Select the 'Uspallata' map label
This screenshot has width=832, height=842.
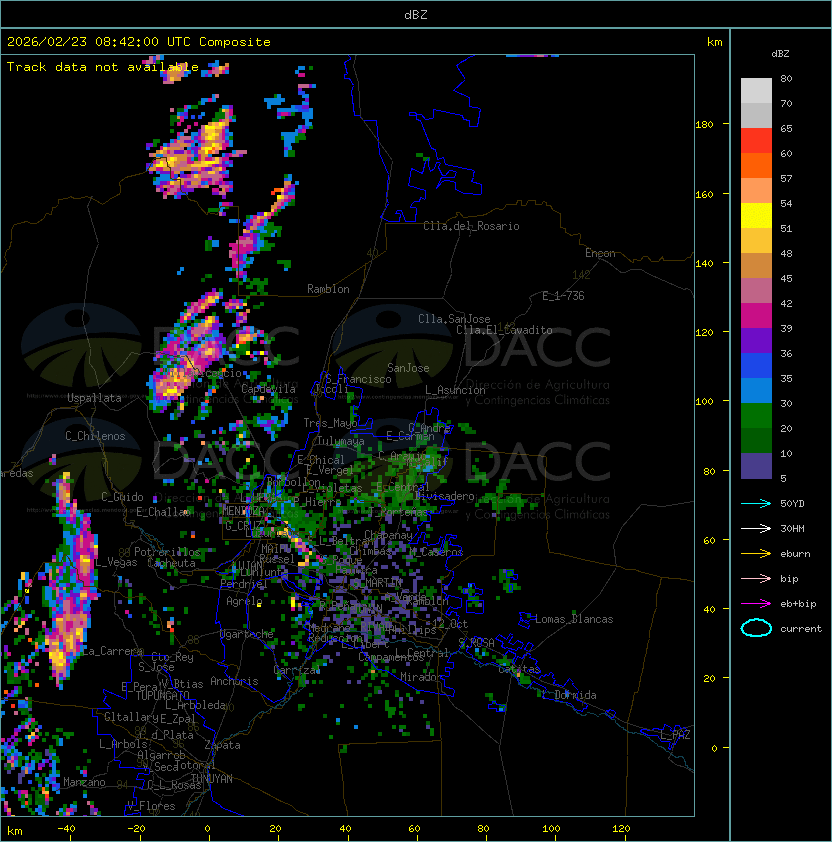coord(94,398)
